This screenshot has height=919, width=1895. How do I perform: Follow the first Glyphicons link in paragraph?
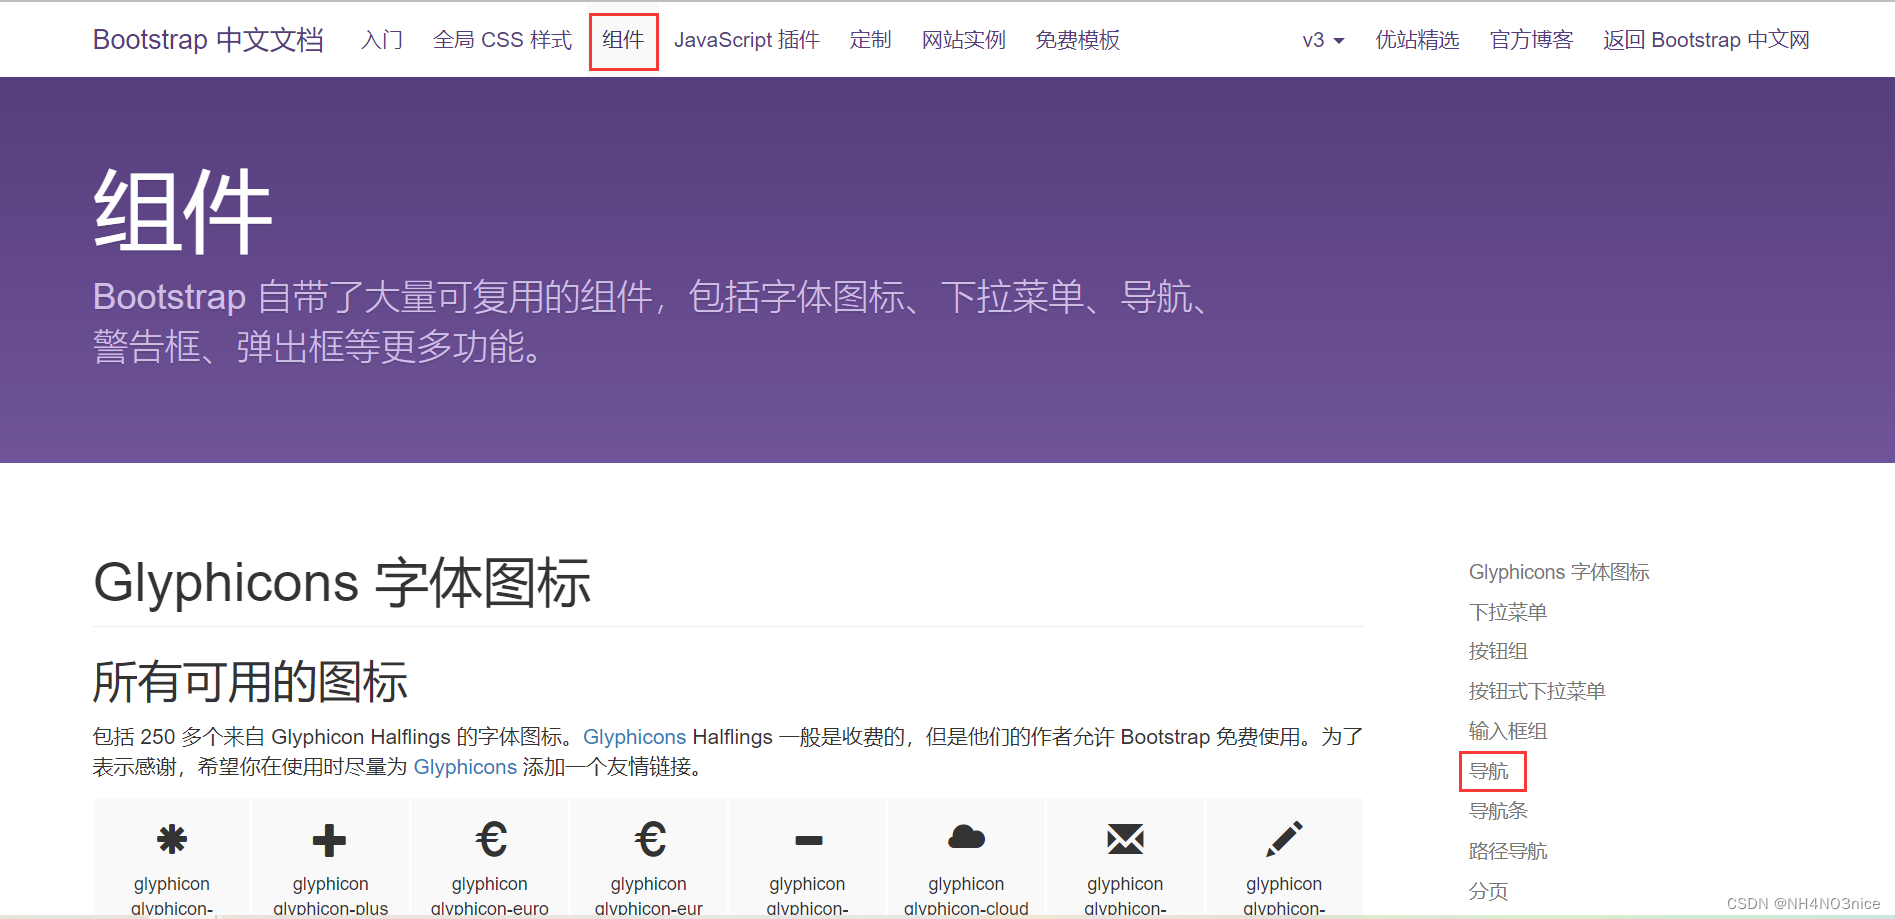coord(634,737)
